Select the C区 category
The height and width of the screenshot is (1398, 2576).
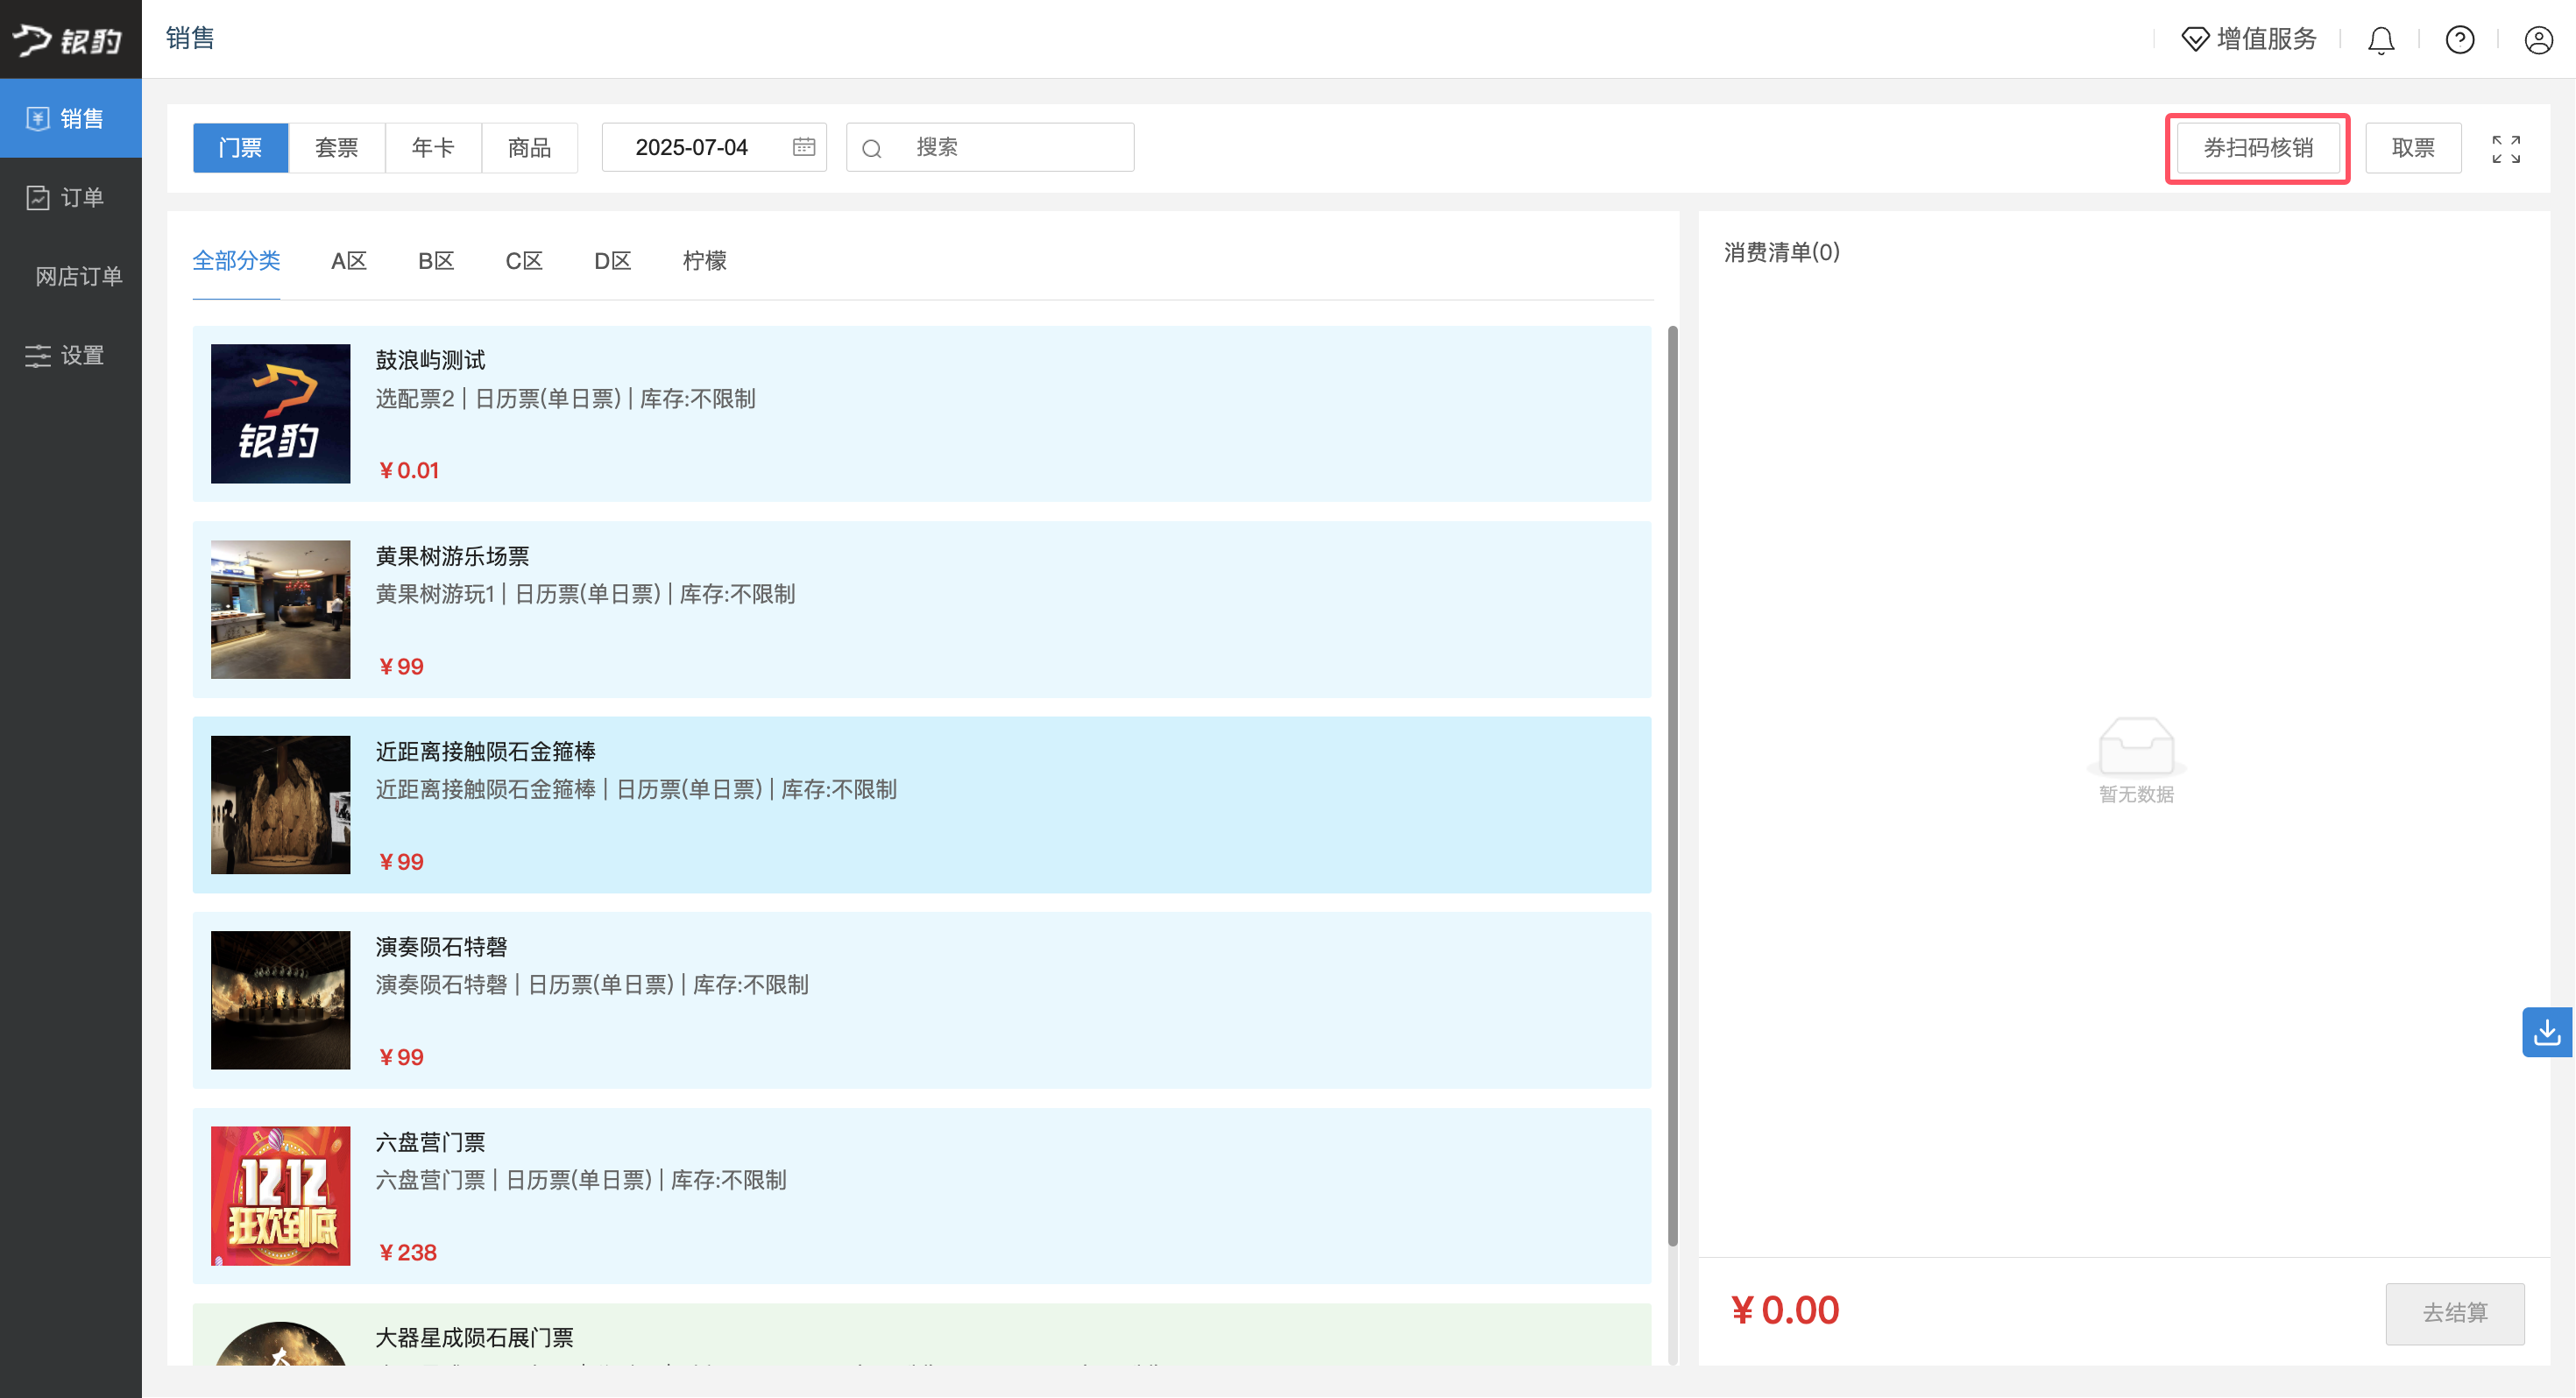click(524, 261)
